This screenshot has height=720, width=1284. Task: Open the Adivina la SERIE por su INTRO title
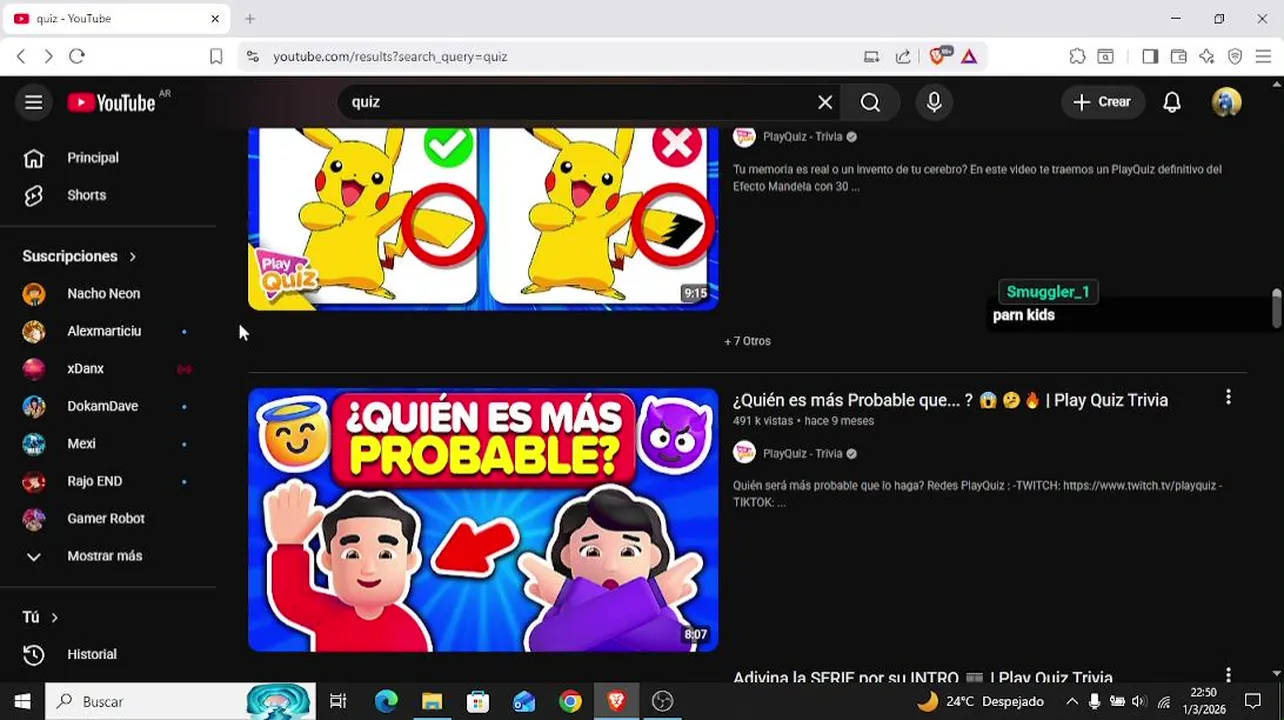coord(923,677)
